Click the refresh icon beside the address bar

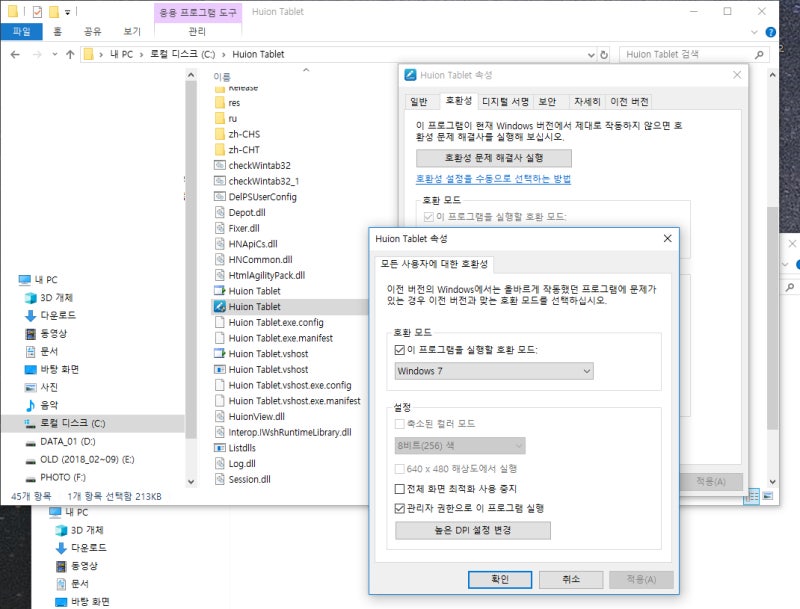[x=605, y=54]
